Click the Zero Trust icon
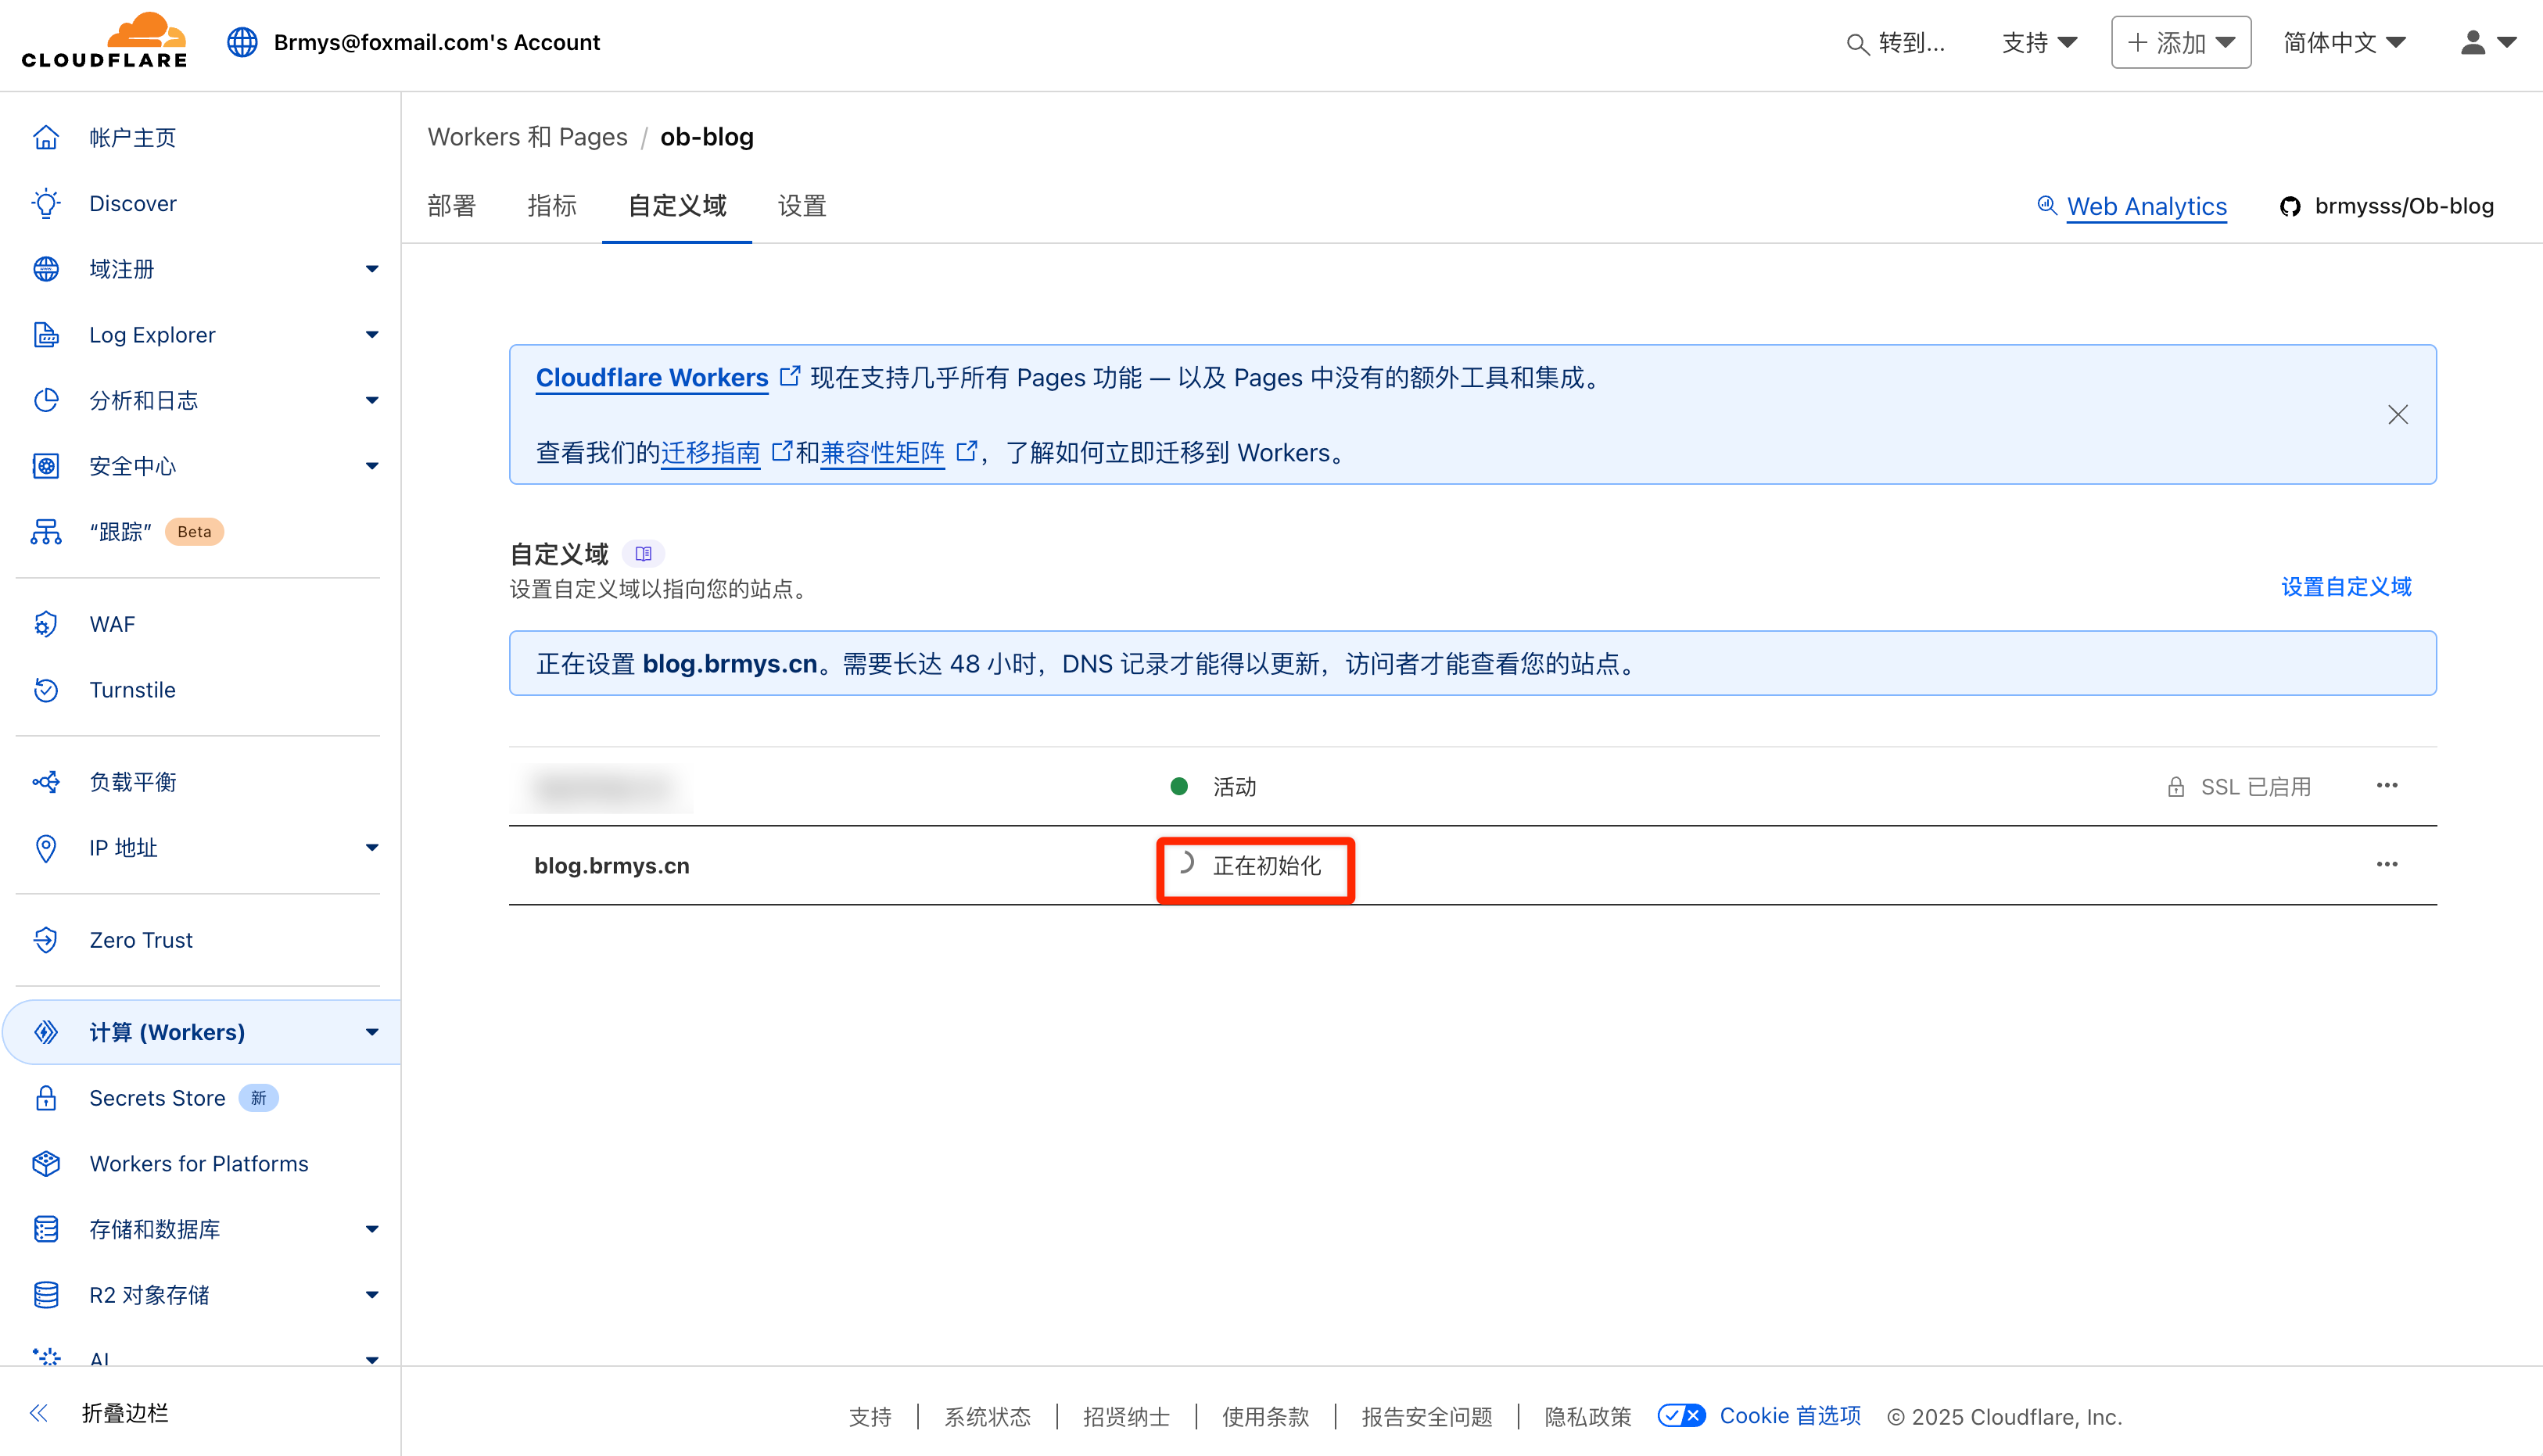Screen dimensions: 2543x1456 pos(46,940)
